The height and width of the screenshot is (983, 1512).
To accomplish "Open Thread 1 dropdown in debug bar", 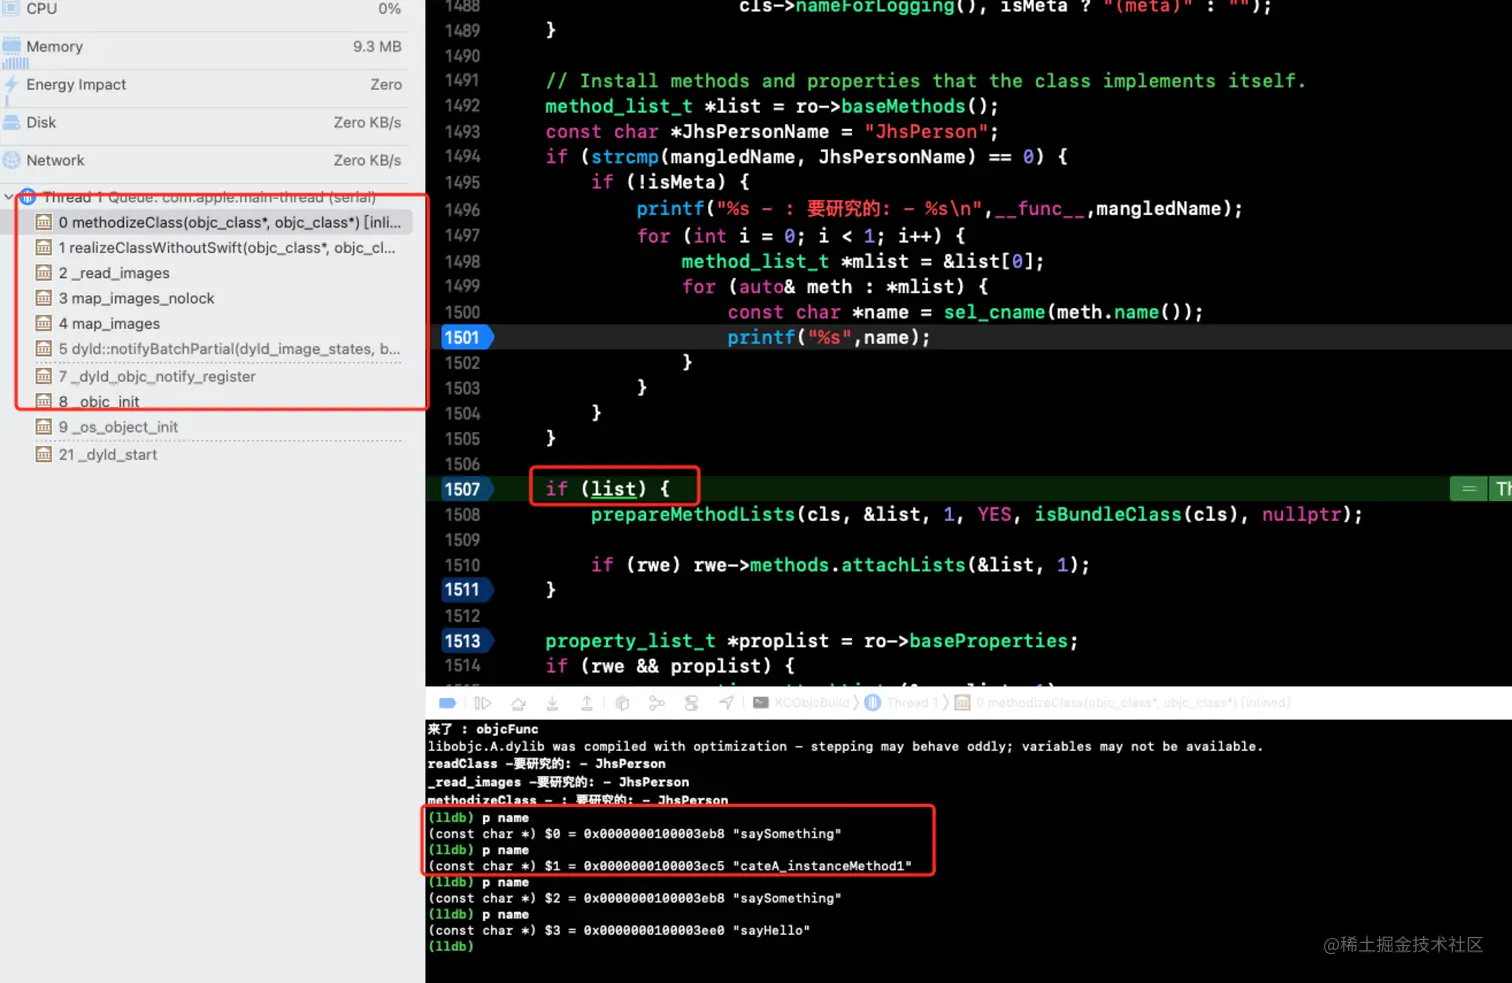I will point(902,703).
